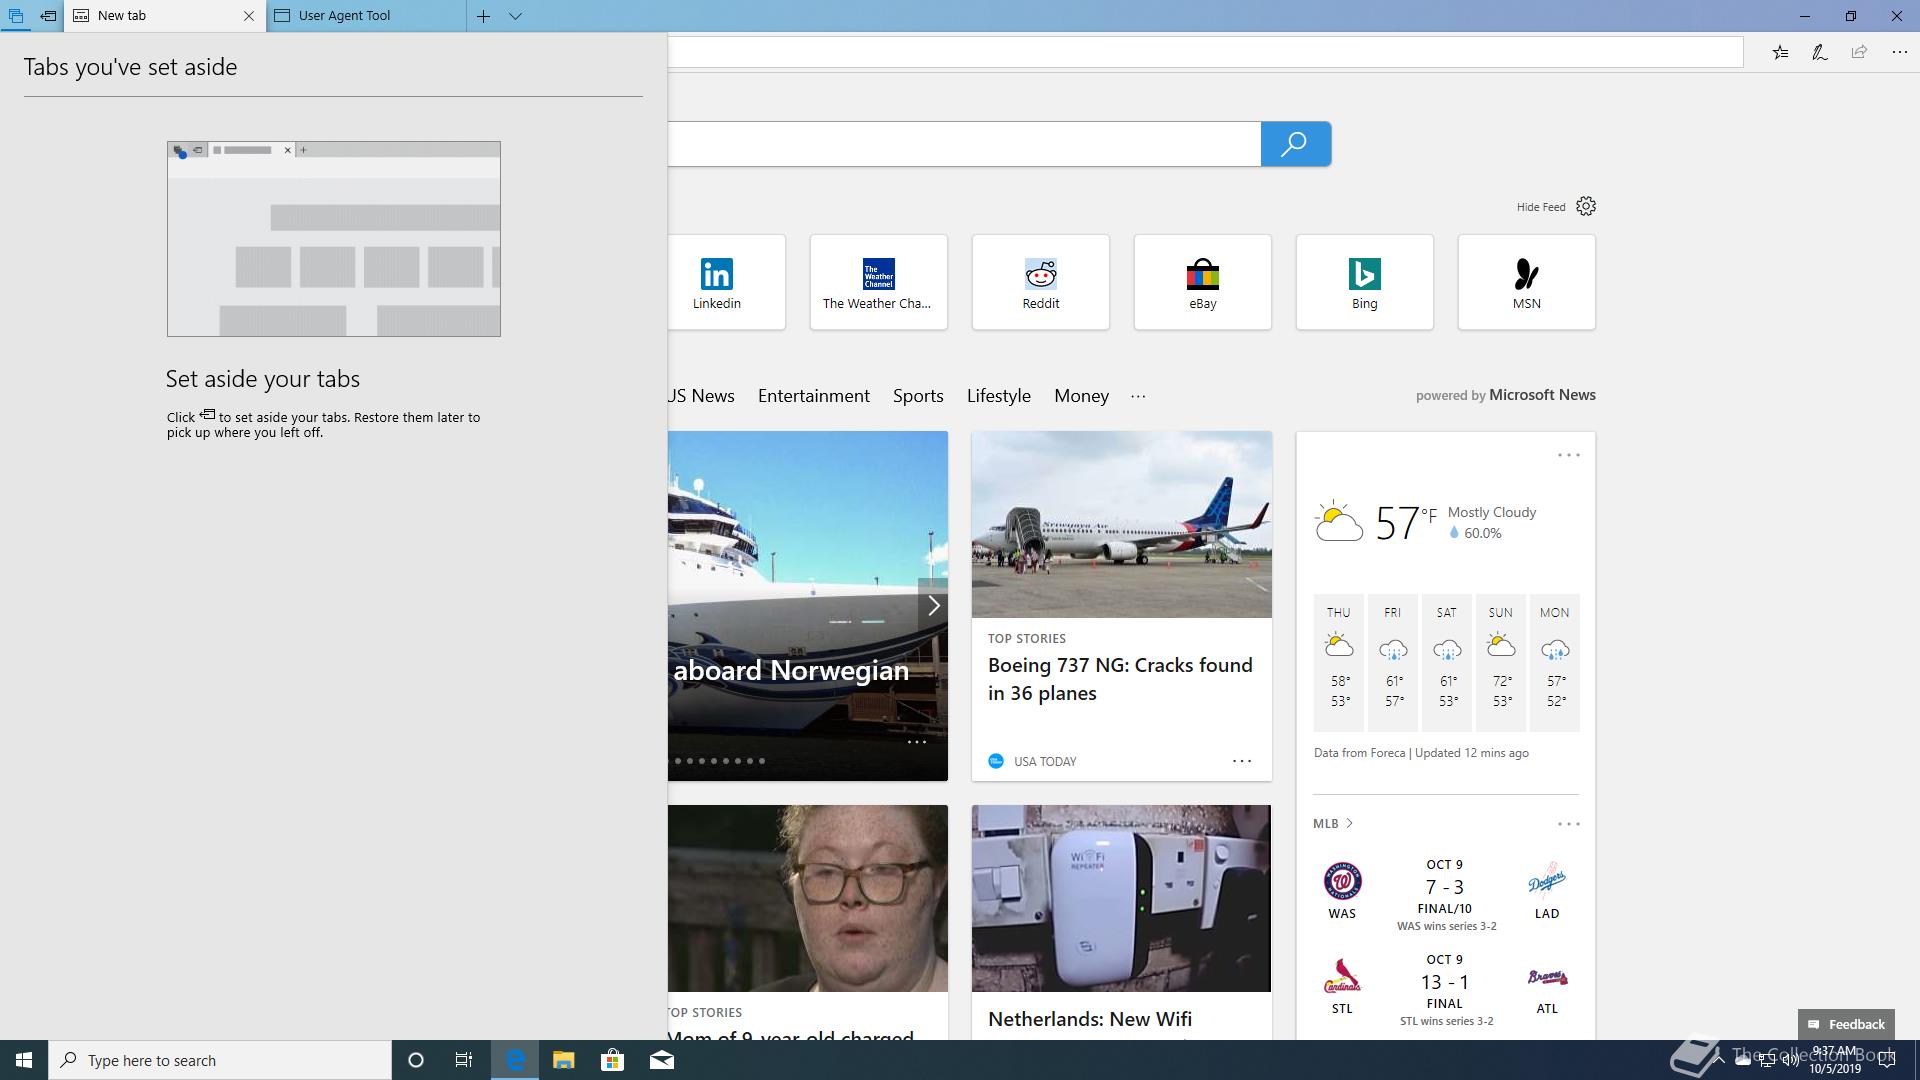Click inside the web search box
The width and height of the screenshot is (1920, 1080).
[964, 144]
